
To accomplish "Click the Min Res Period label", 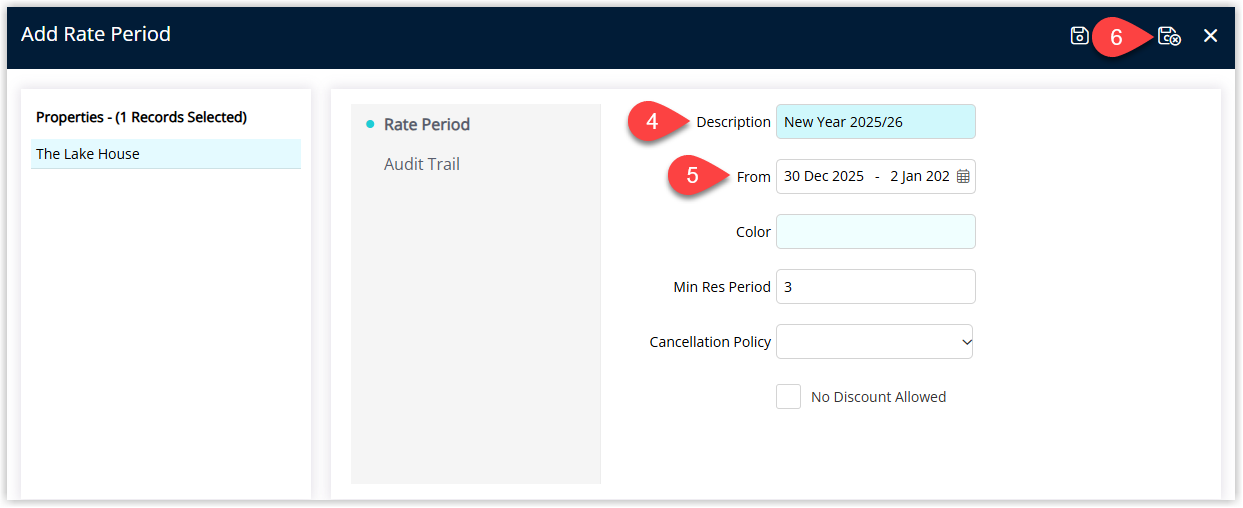I will [722, 287].
